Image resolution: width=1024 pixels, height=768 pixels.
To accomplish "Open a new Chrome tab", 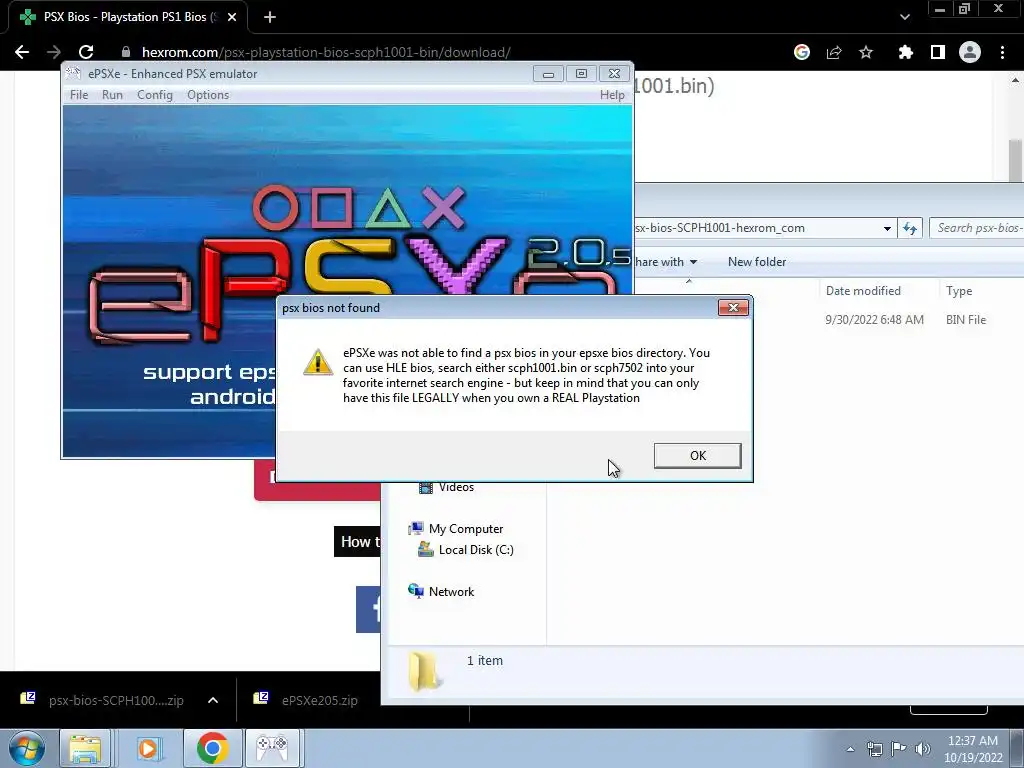I will (x=270, y=17).
